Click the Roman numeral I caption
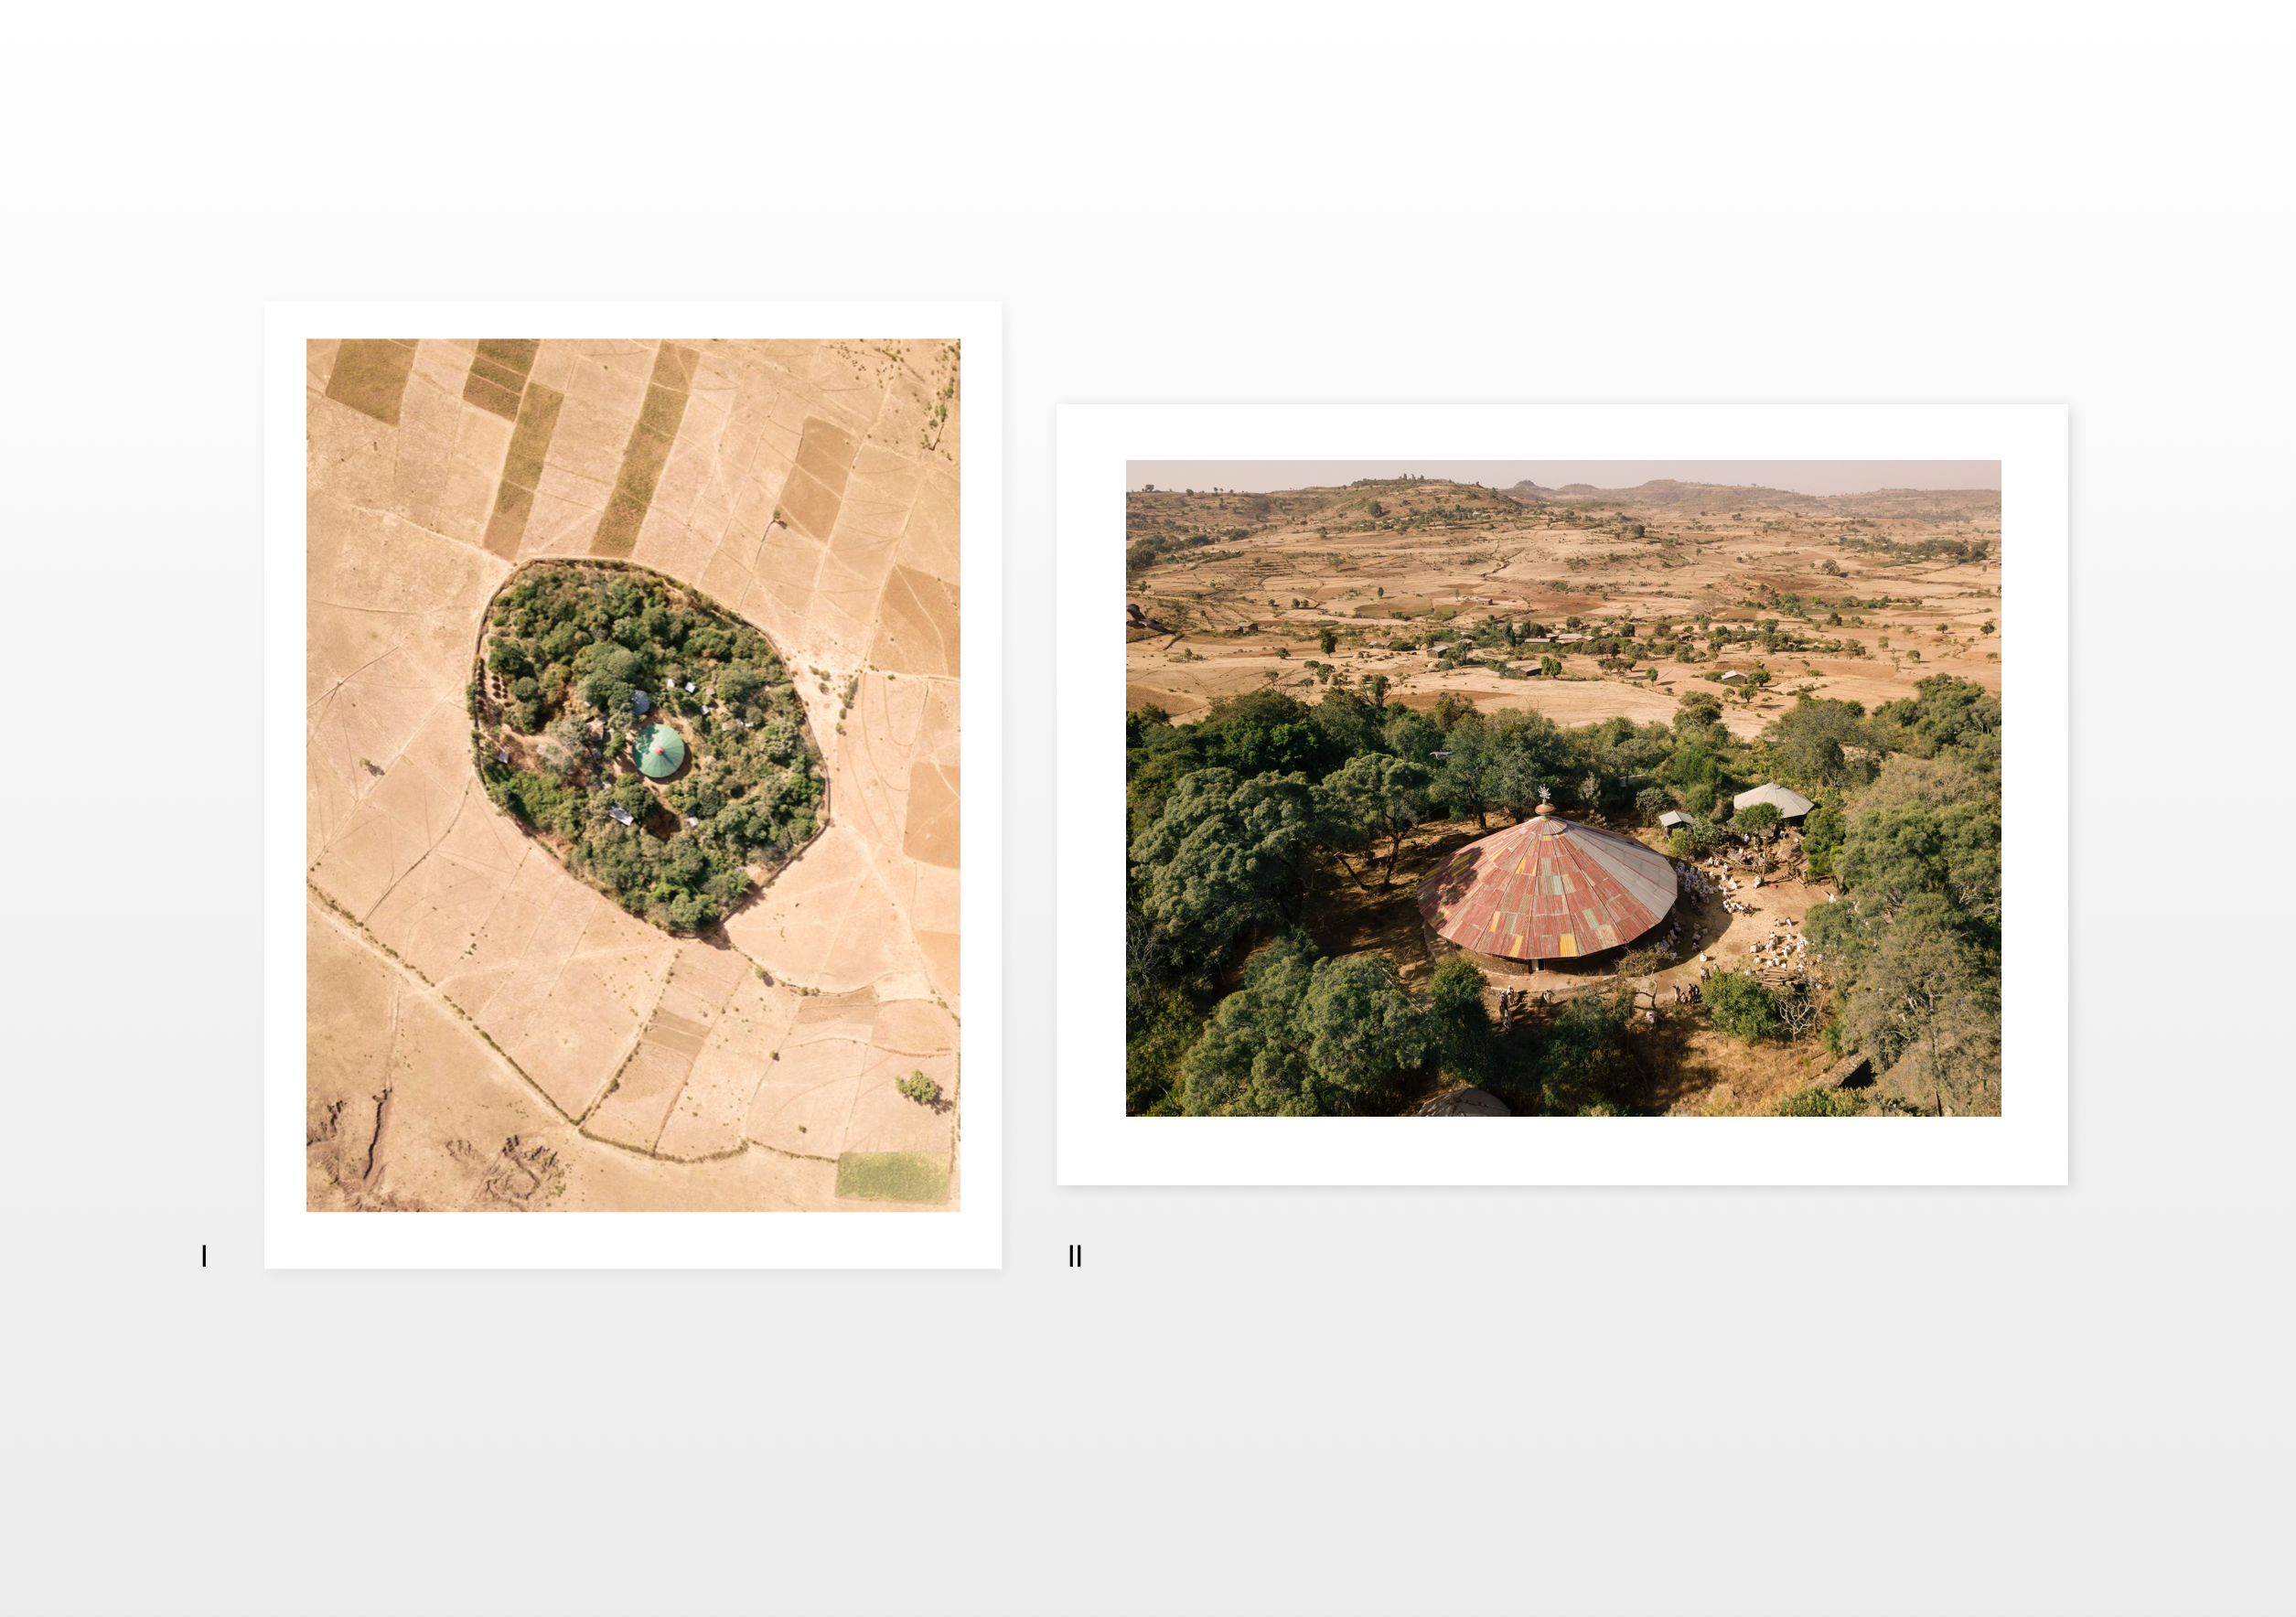 click(x=204, y=1256)
